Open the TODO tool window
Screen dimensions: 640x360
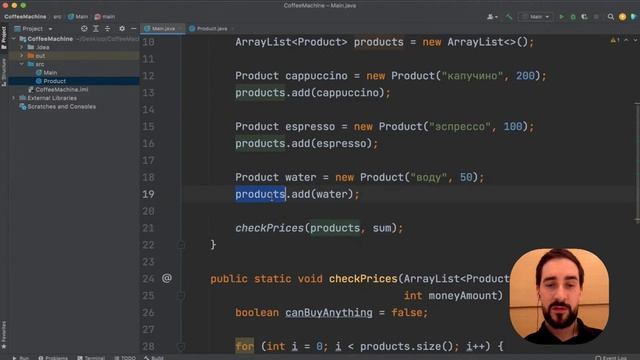tap(125, 358)
